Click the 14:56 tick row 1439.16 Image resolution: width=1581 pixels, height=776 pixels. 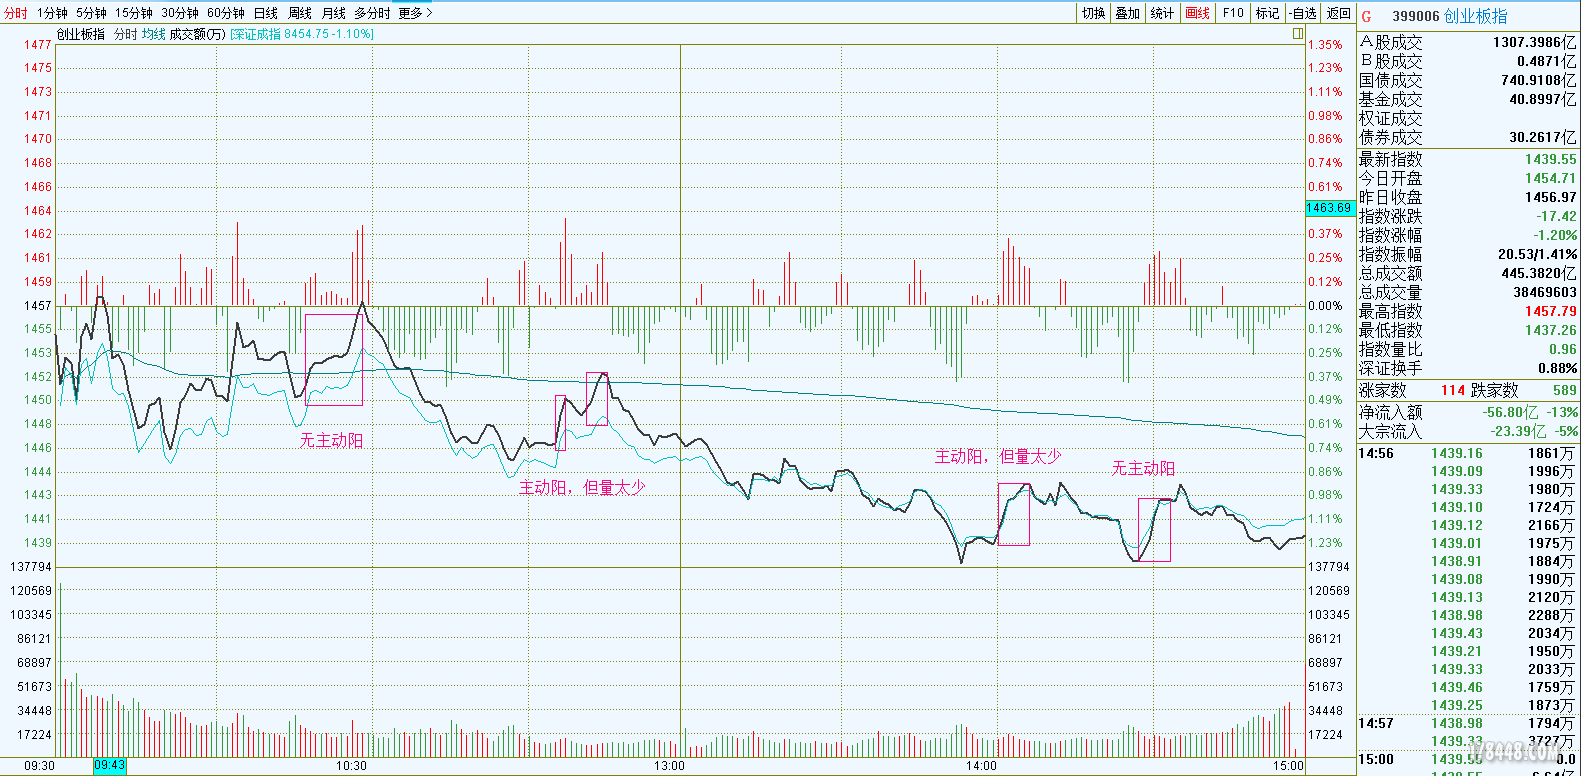point(1468,453)
